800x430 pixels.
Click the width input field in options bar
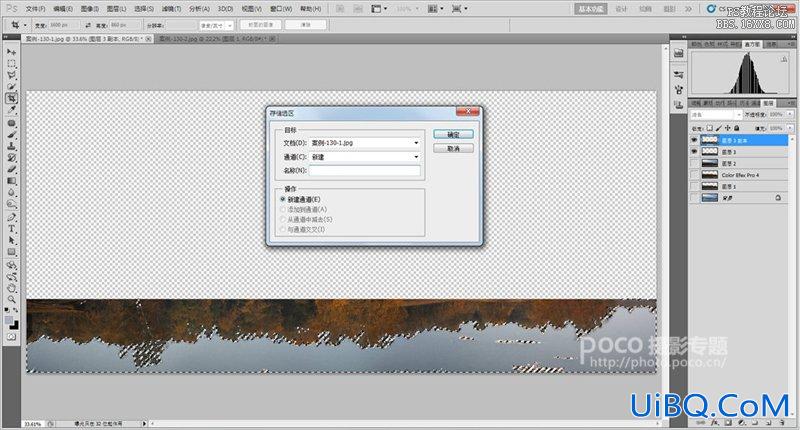click(63, 25)
